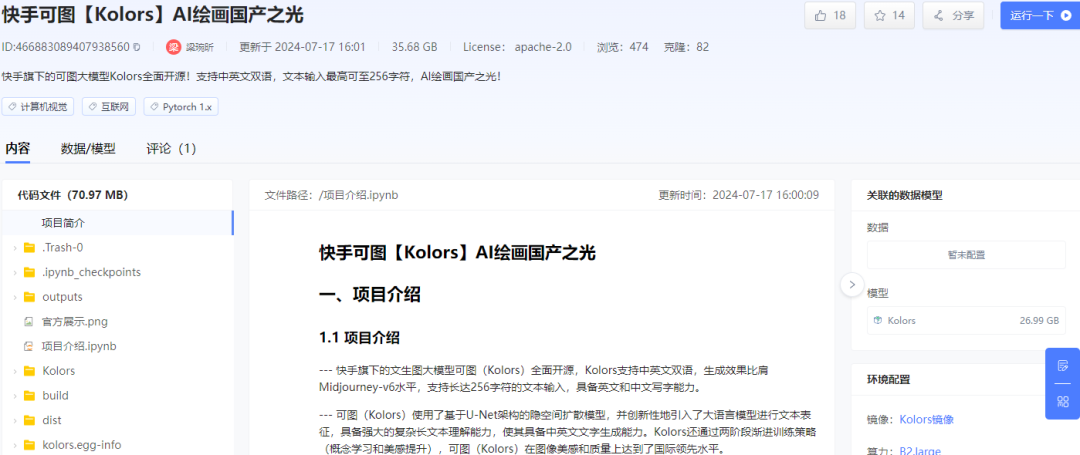Image resolution: width=1080 pixels, height=455 pixels.
Task: Expand the .ipynb_checkpoints folder
Action: (x=14, y=273)
